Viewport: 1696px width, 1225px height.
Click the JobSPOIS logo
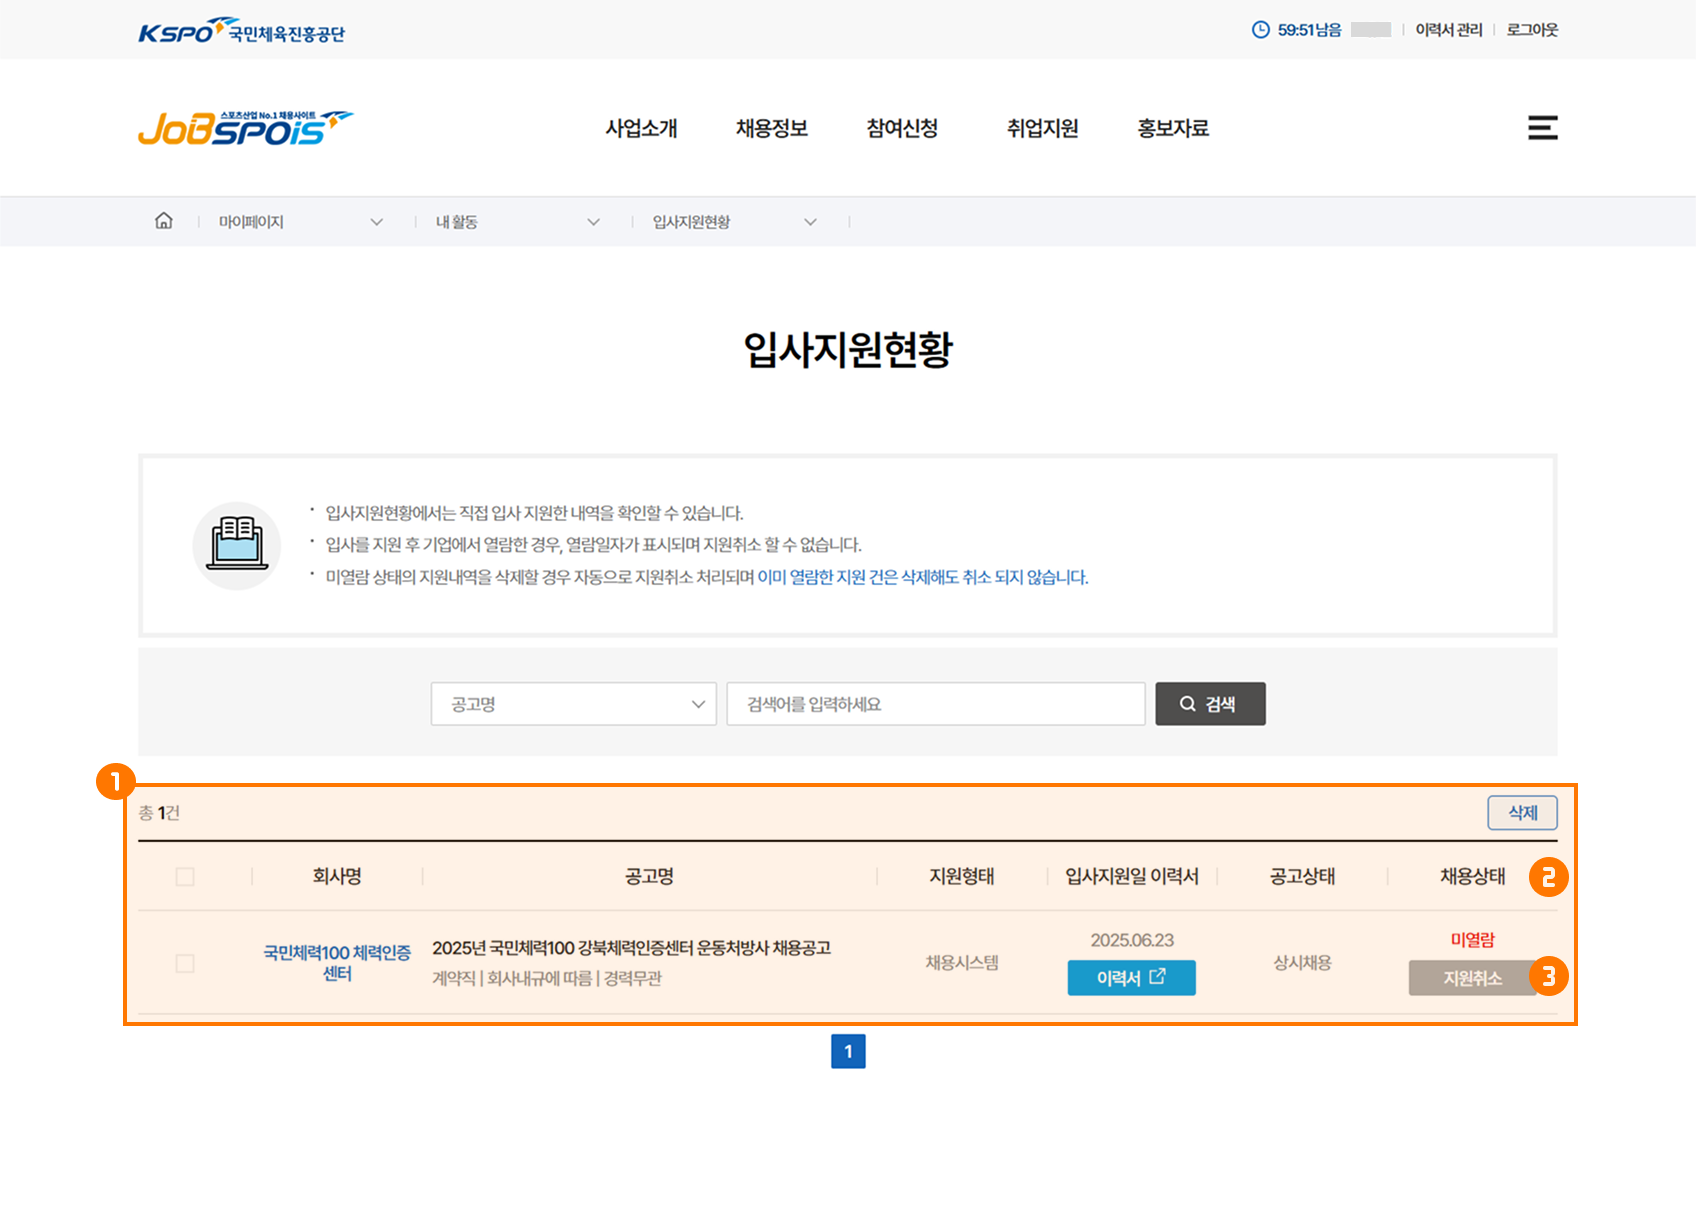[245, 129]
